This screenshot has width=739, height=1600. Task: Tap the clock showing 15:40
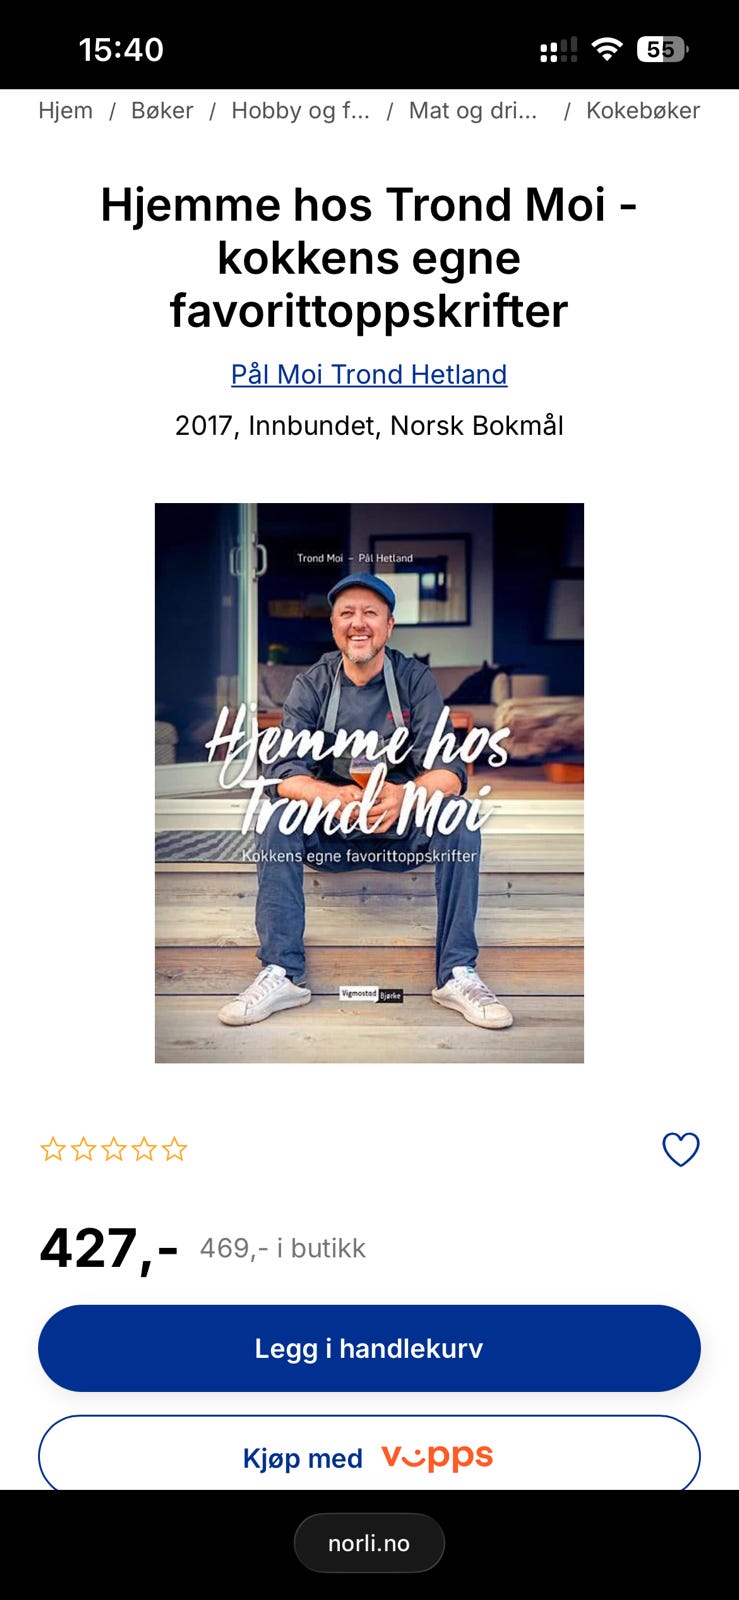tap(121, 49)
